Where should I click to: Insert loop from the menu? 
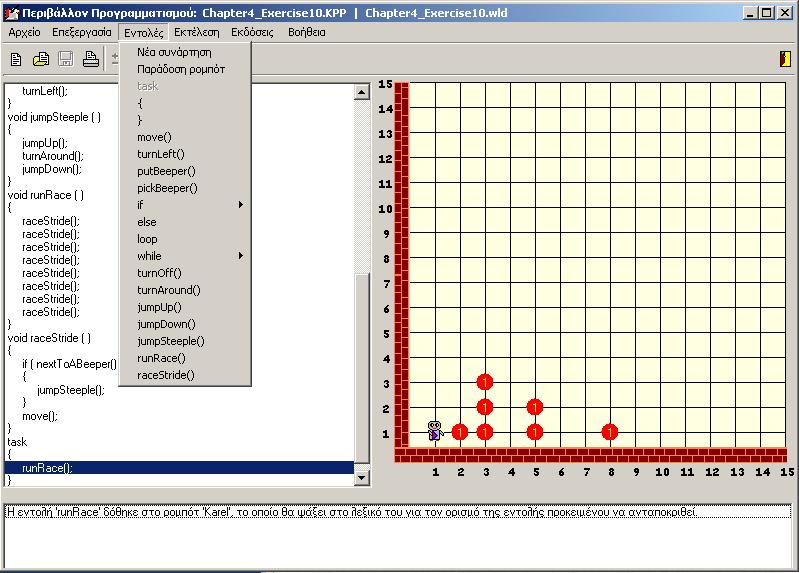tap(185, 239)
